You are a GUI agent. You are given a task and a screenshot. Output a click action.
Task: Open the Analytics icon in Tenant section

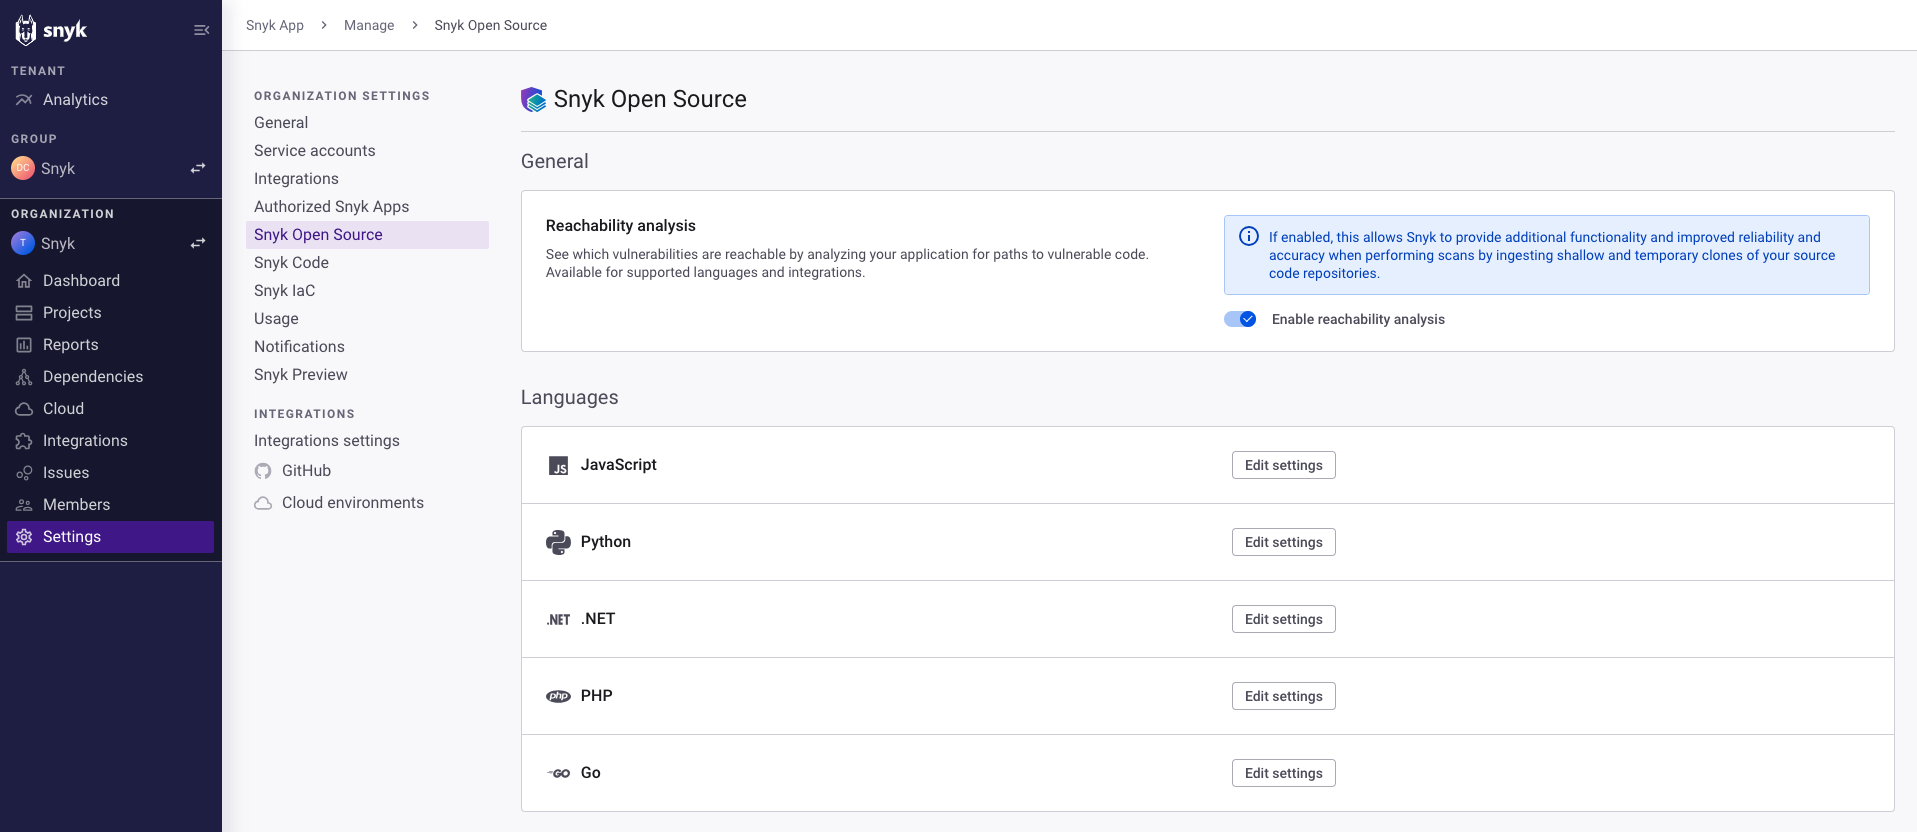24,100
